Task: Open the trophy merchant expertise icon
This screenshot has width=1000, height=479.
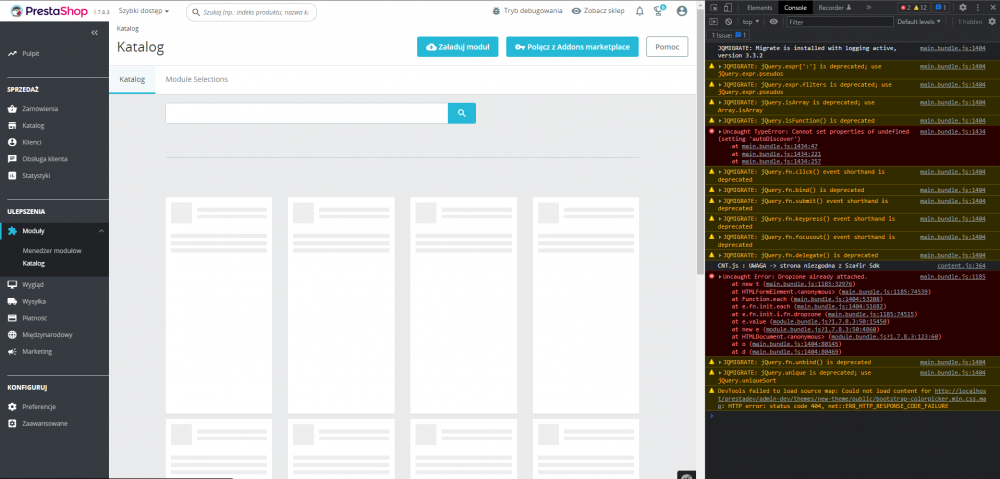Action: point(659,11)
